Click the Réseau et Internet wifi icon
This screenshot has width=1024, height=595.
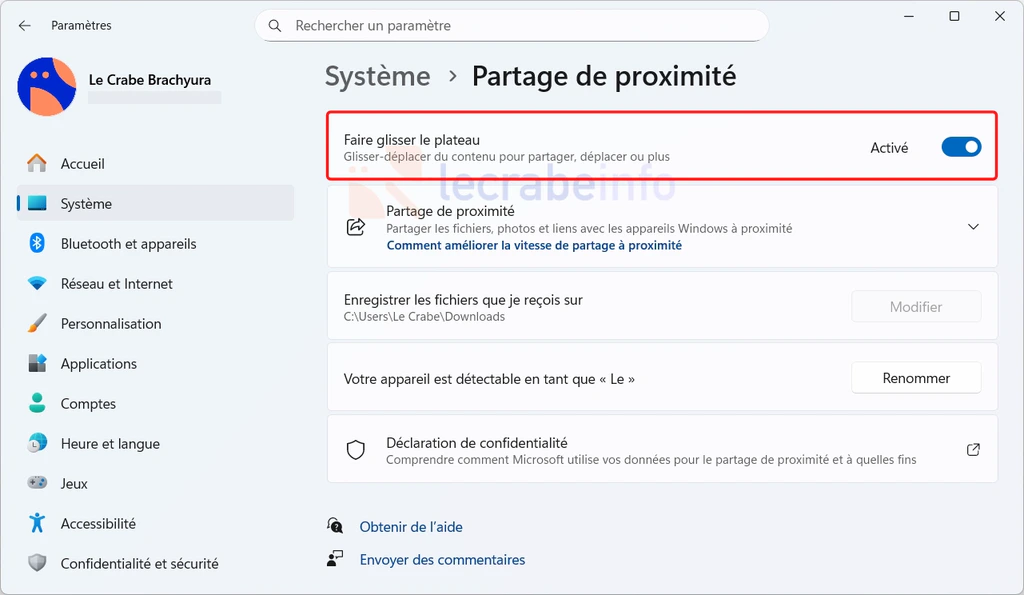(x=37, y=284)
